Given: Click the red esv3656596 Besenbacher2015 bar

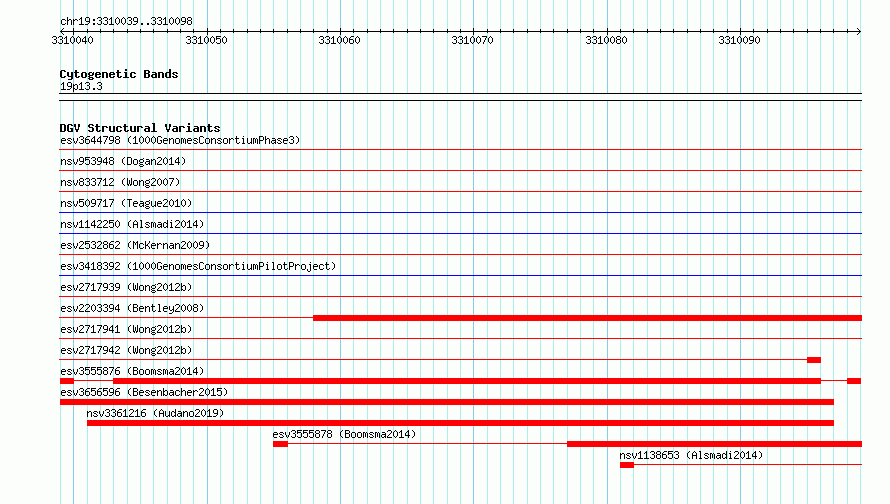Looking at the screenshot, I should (x=447, y=402).
